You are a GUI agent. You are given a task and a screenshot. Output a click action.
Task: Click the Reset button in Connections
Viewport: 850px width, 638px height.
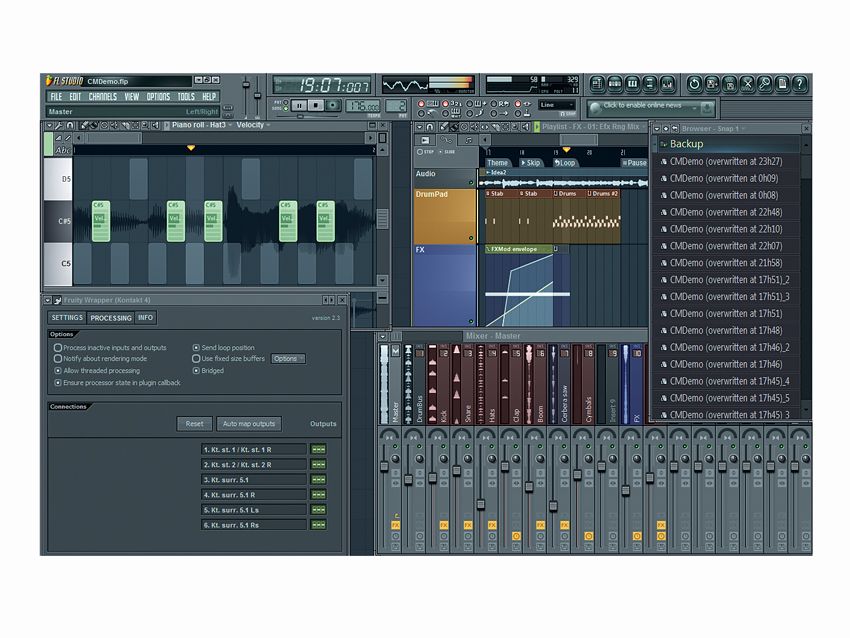click(x=194, y=424)
